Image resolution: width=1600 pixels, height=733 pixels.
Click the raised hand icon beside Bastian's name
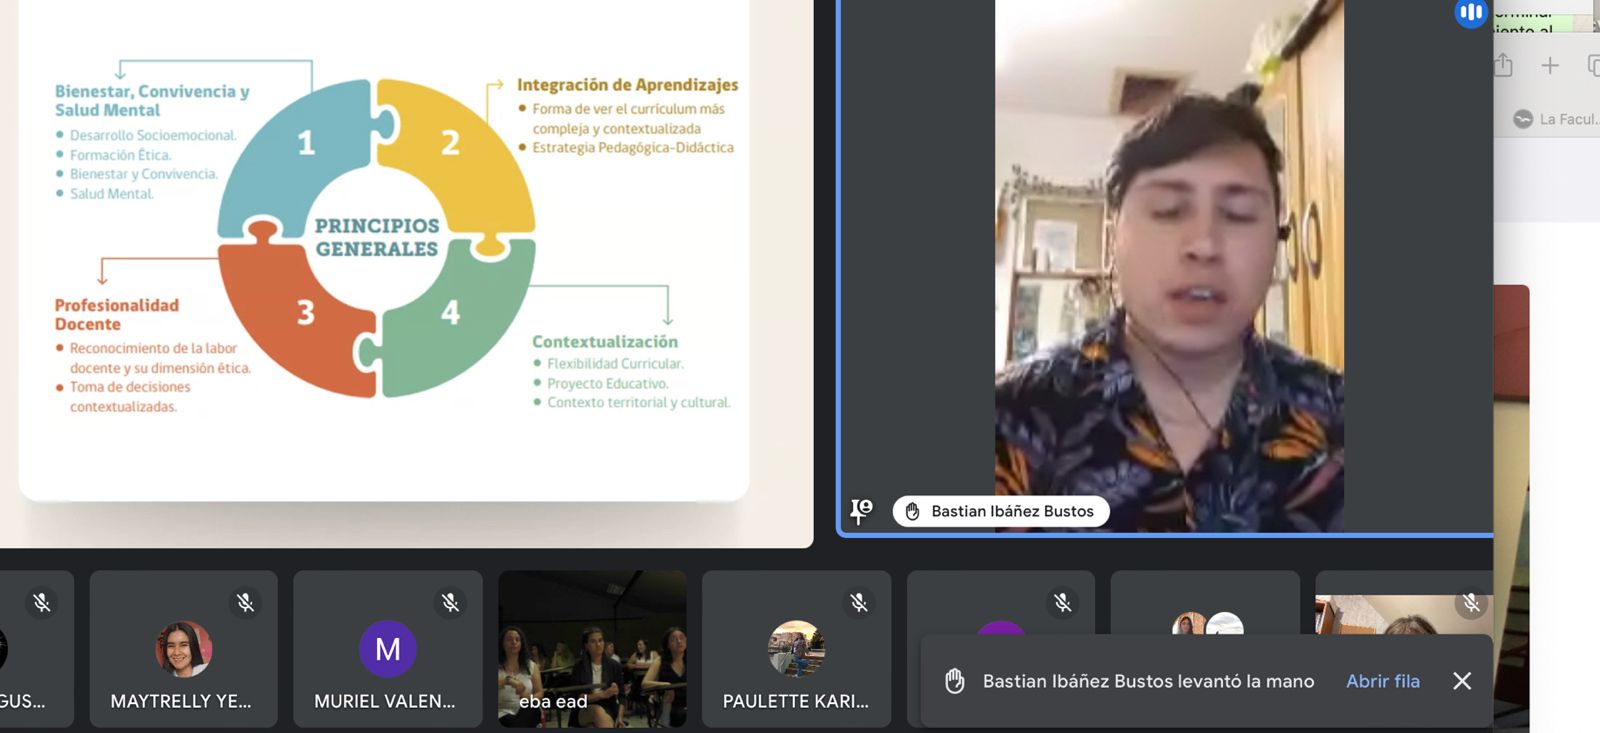(x=912, y=512)
